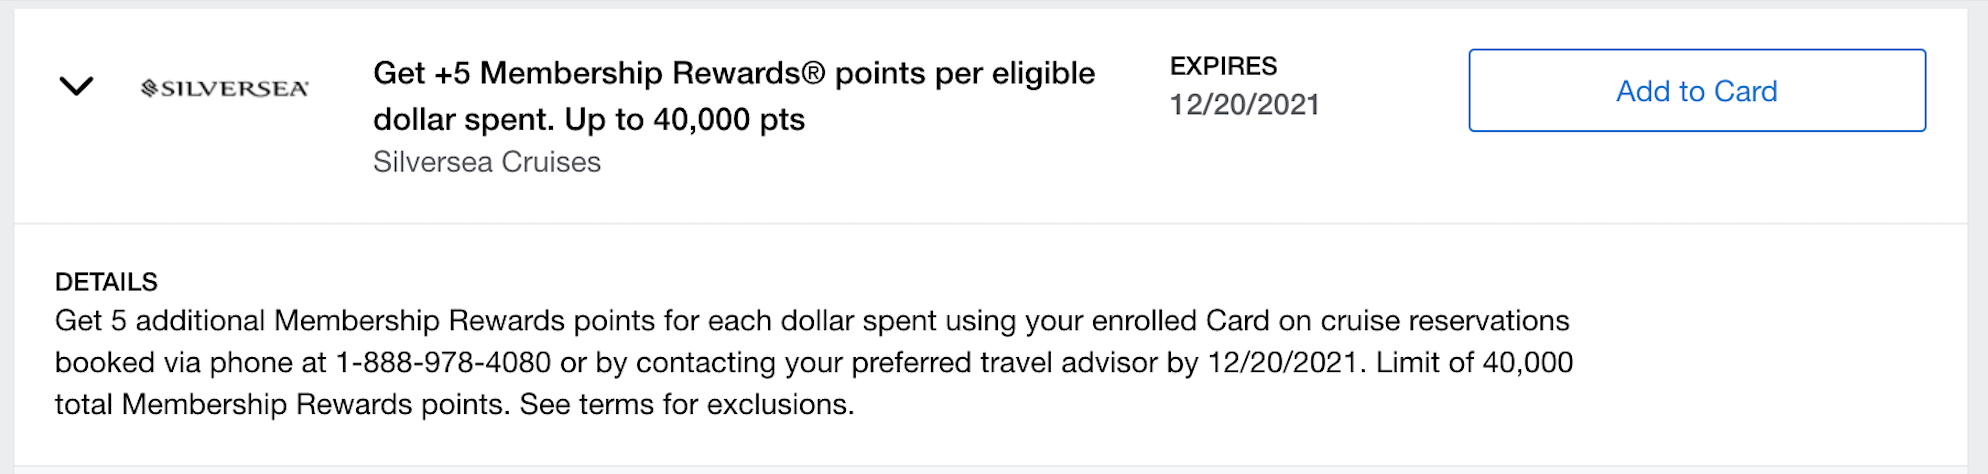
Task: Click the Limit of 40,000 text in details
Action: pyautogui.click(x=1474, y=362)
